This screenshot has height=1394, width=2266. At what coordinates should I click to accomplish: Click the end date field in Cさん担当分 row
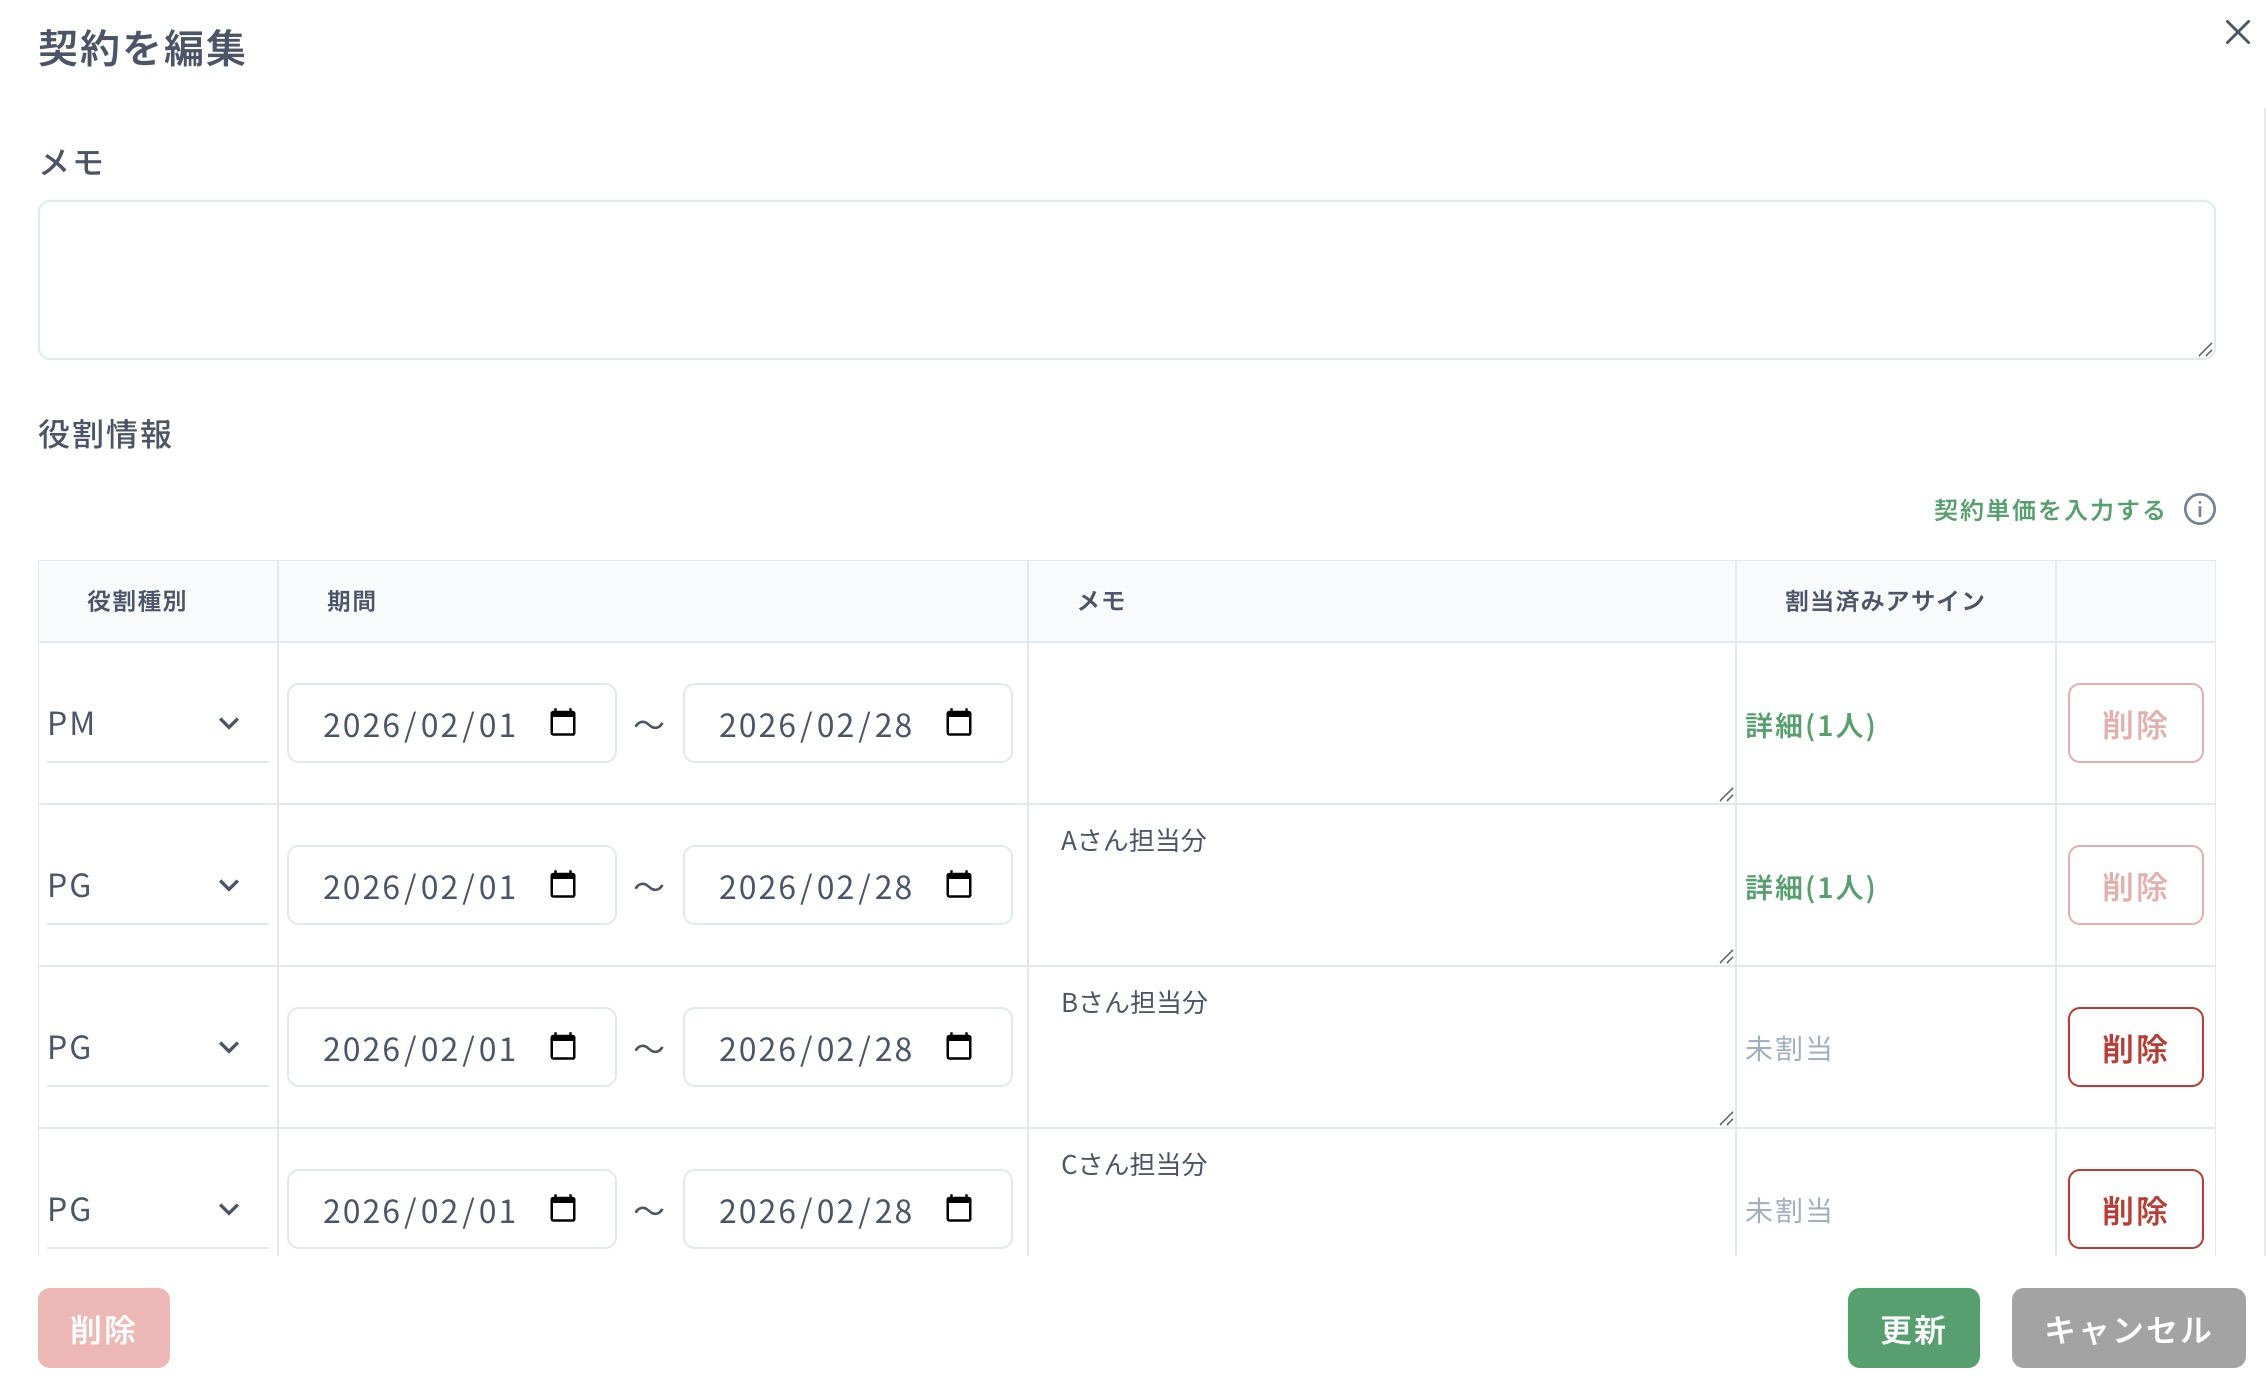click(x=848, y=1209)
